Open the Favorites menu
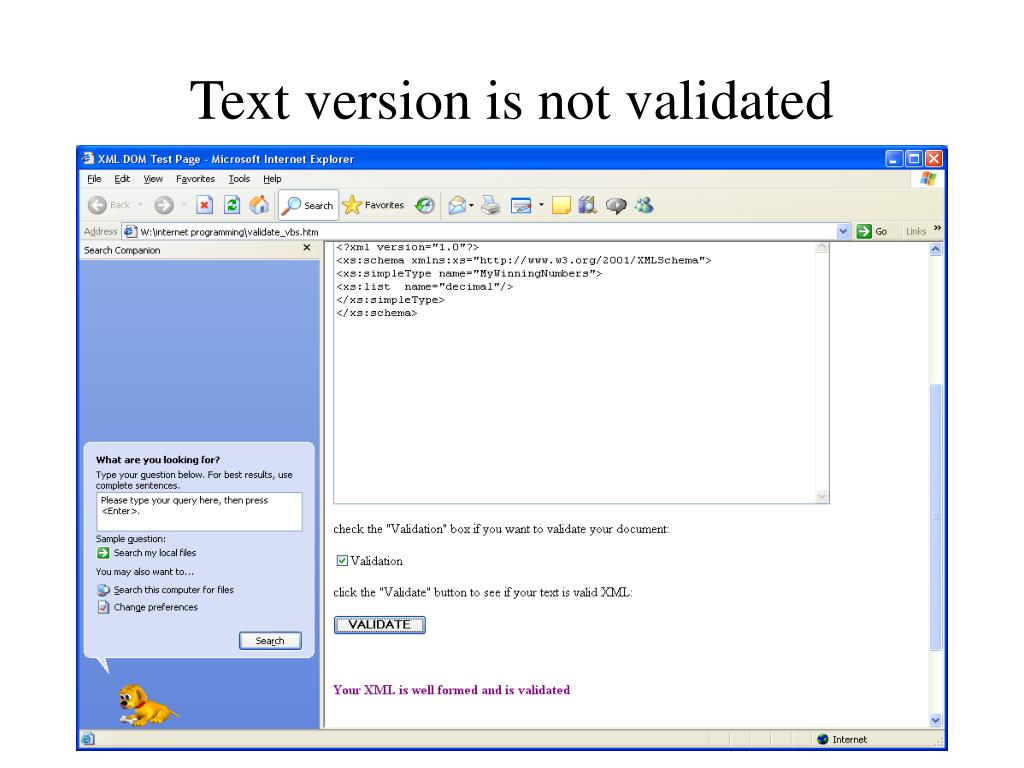This screenshot has width=1024, height=768. tap(195, 179)
